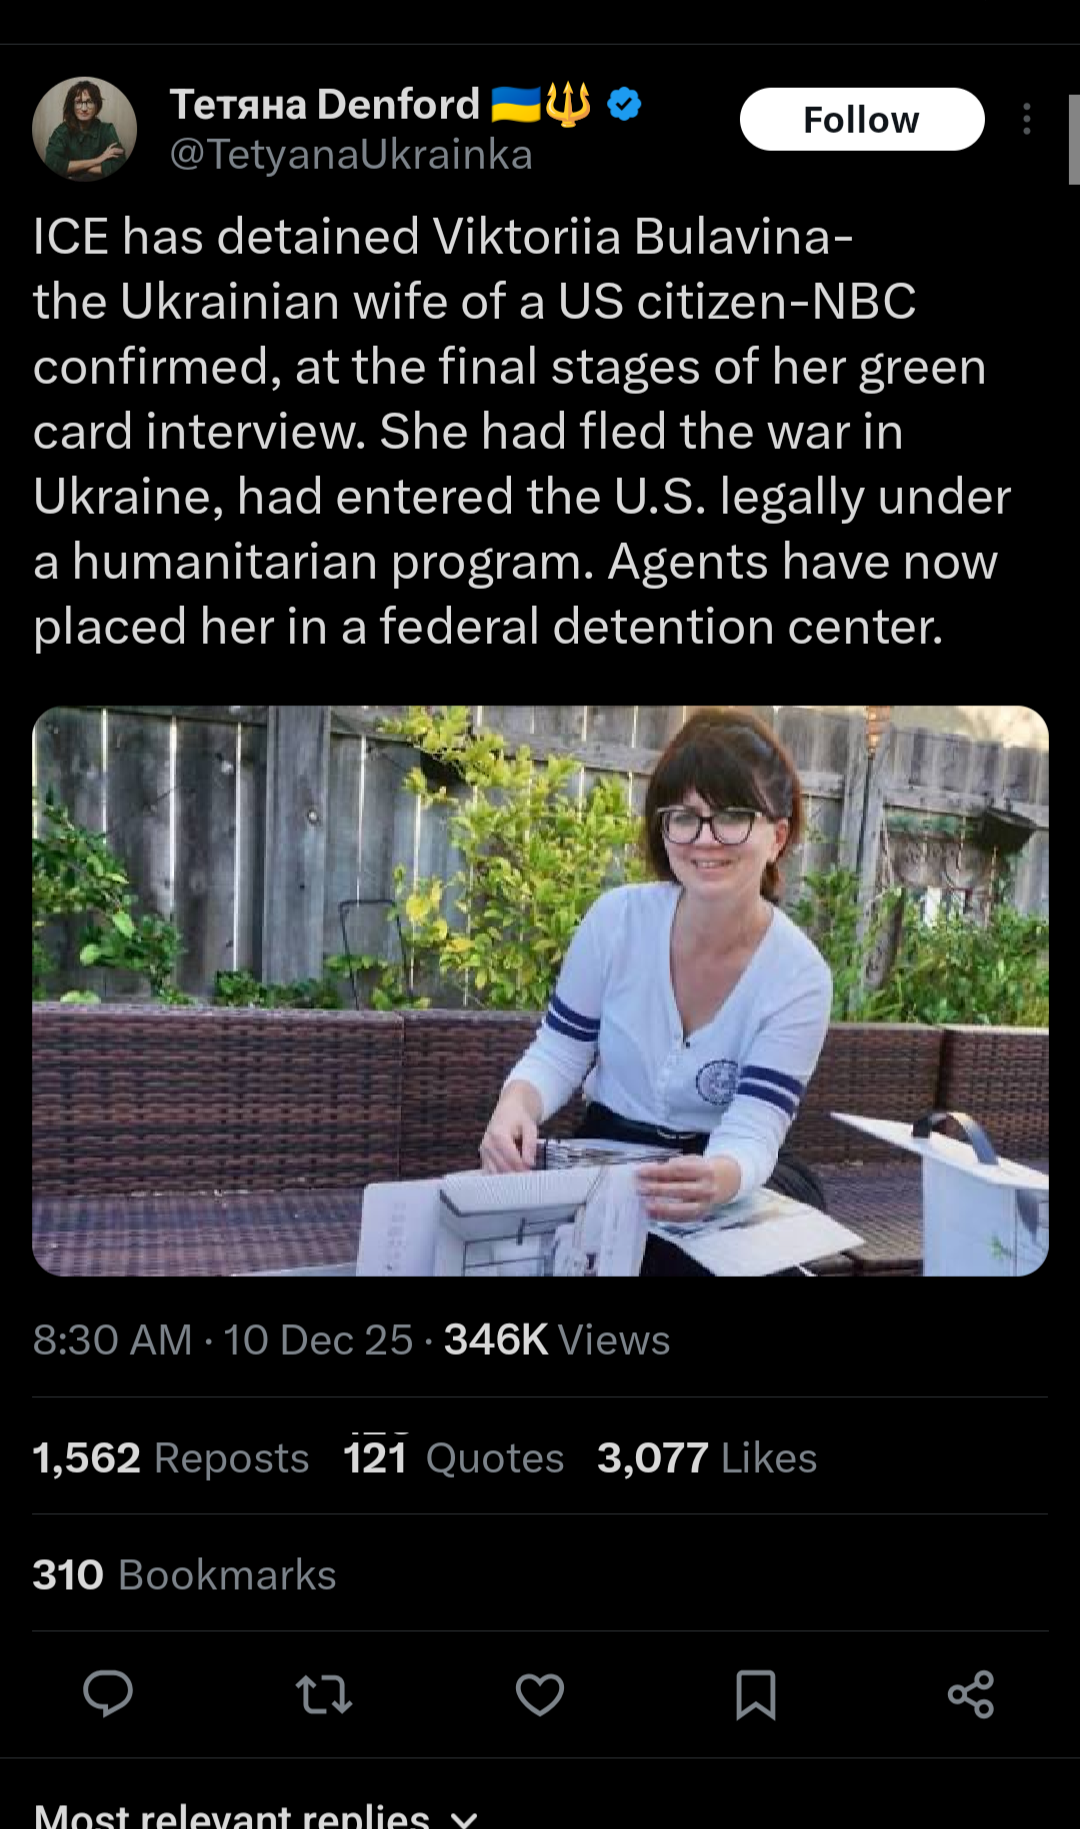Open the attached photo of the woman

click(x=540, y=991)
